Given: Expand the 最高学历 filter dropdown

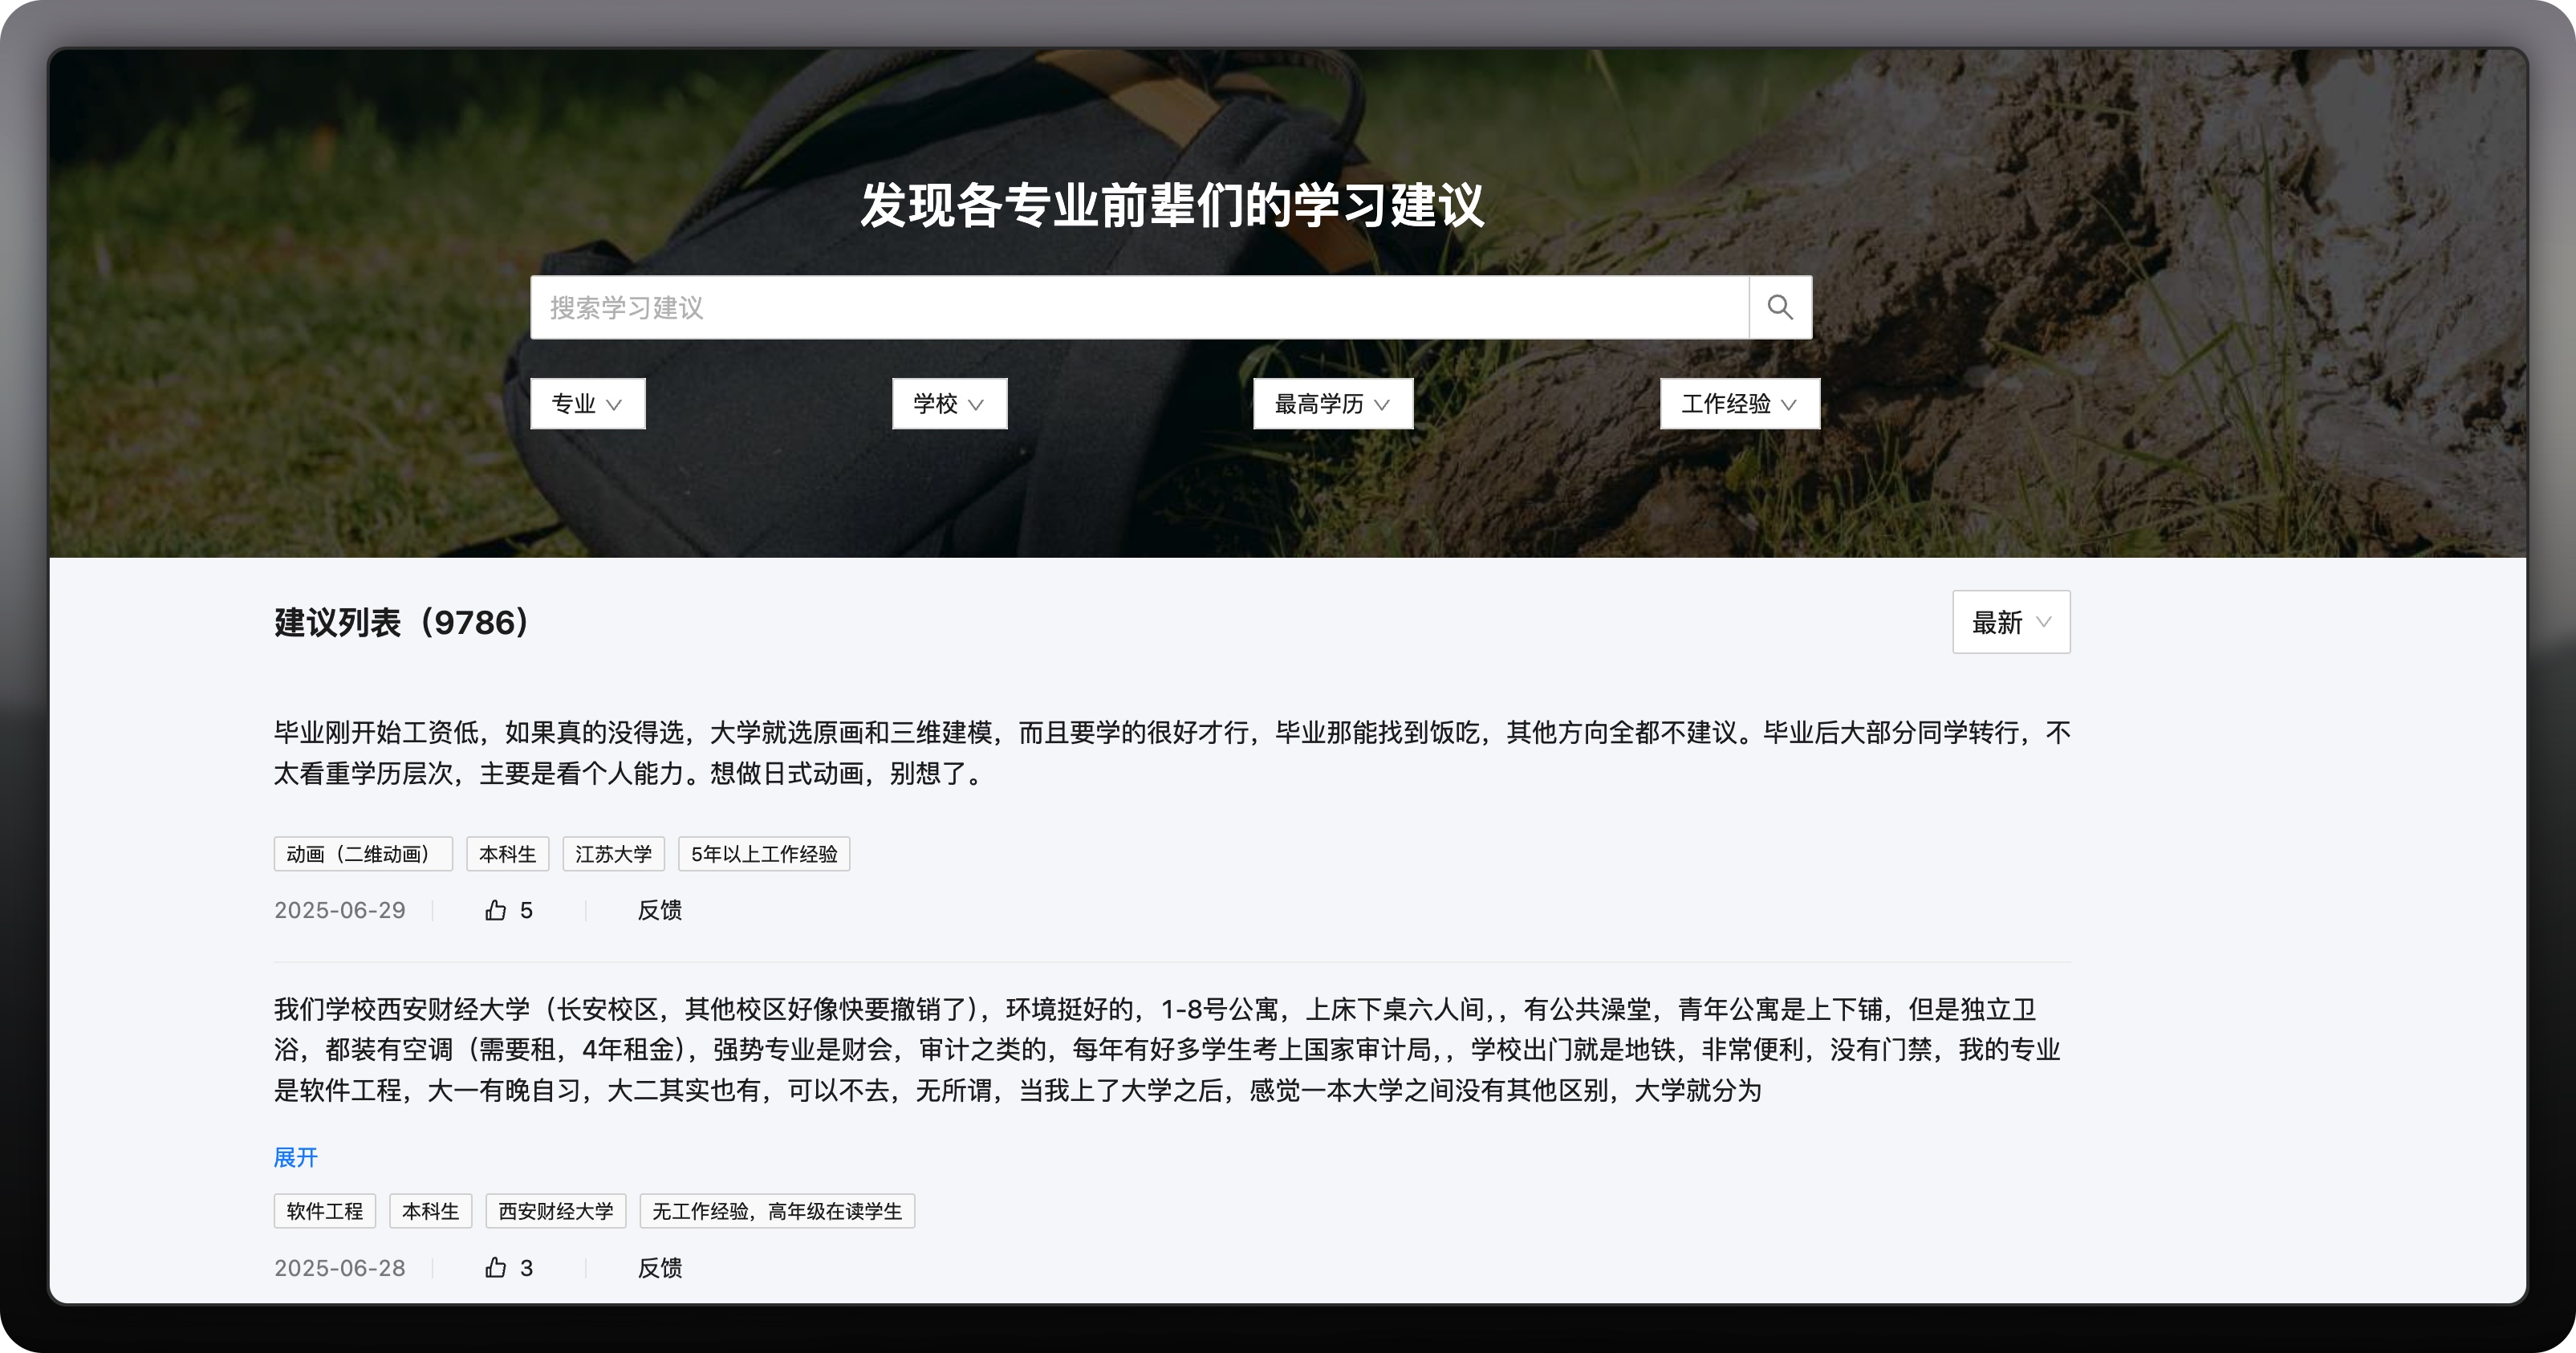Looking at the screenshot, I should tap(1332, 404).
